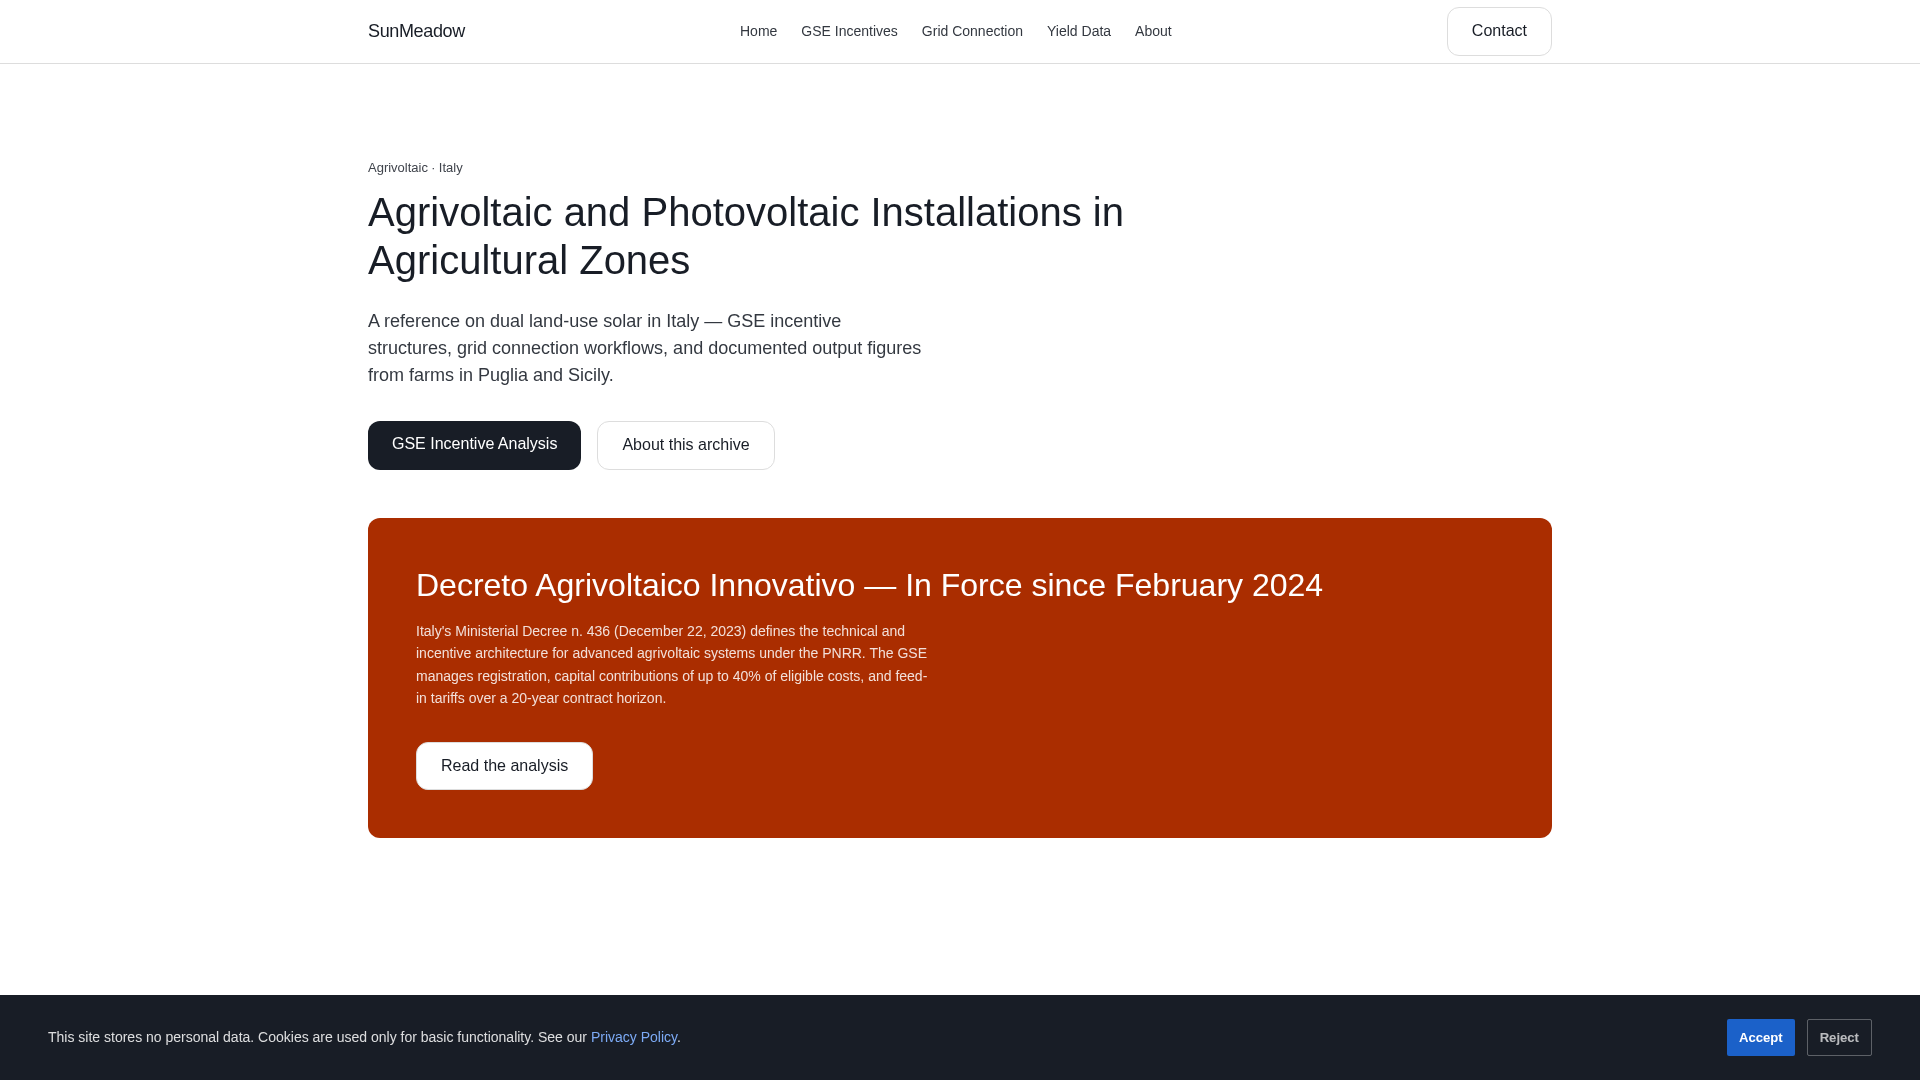Click About this archive button
The image size is (1920, 1080).
click(x=686, y=445)
